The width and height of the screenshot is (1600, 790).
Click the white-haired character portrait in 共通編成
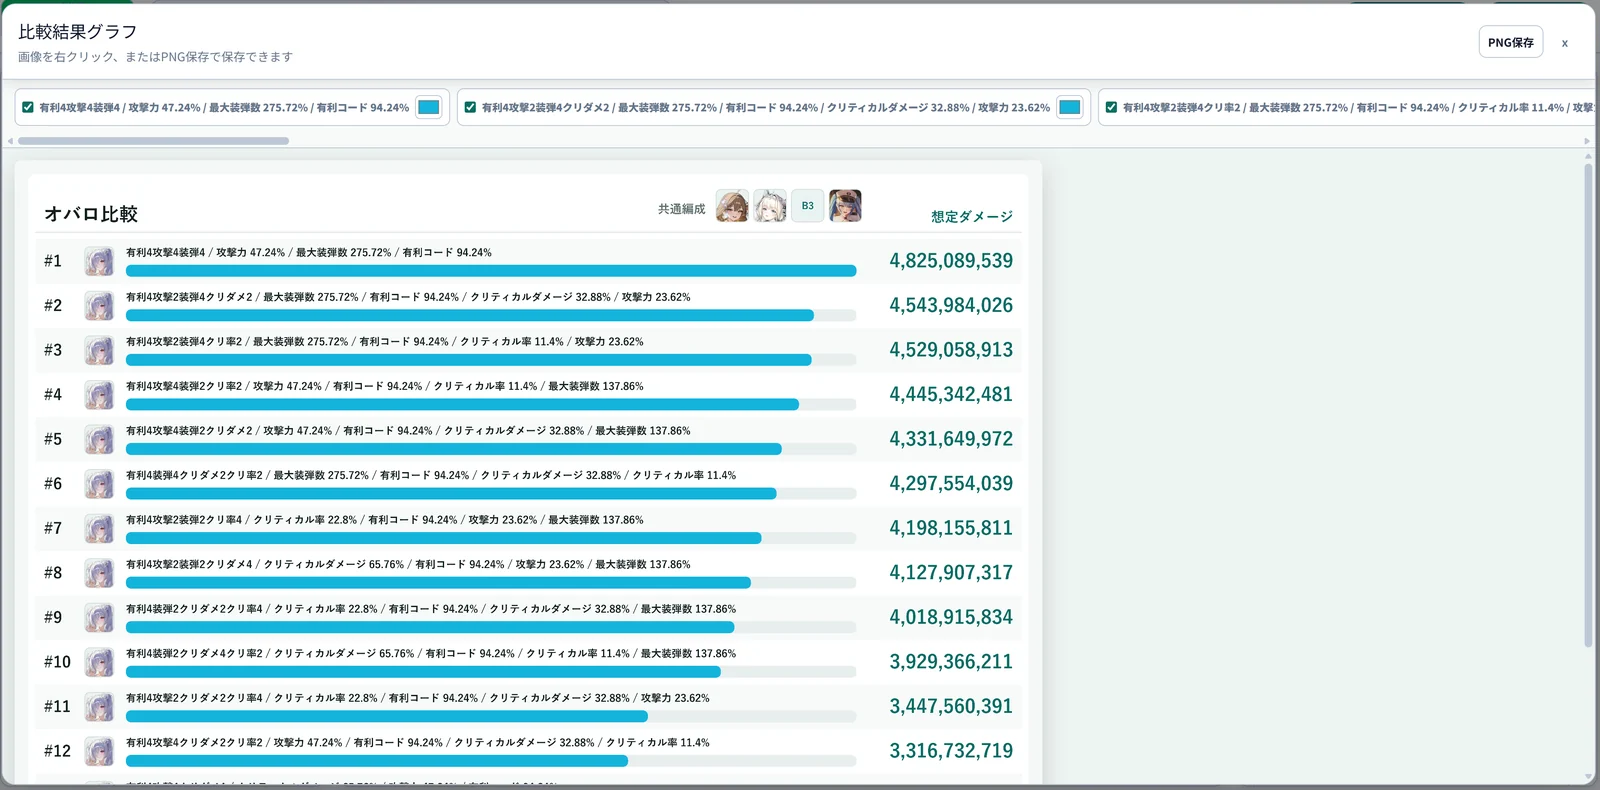770,206
